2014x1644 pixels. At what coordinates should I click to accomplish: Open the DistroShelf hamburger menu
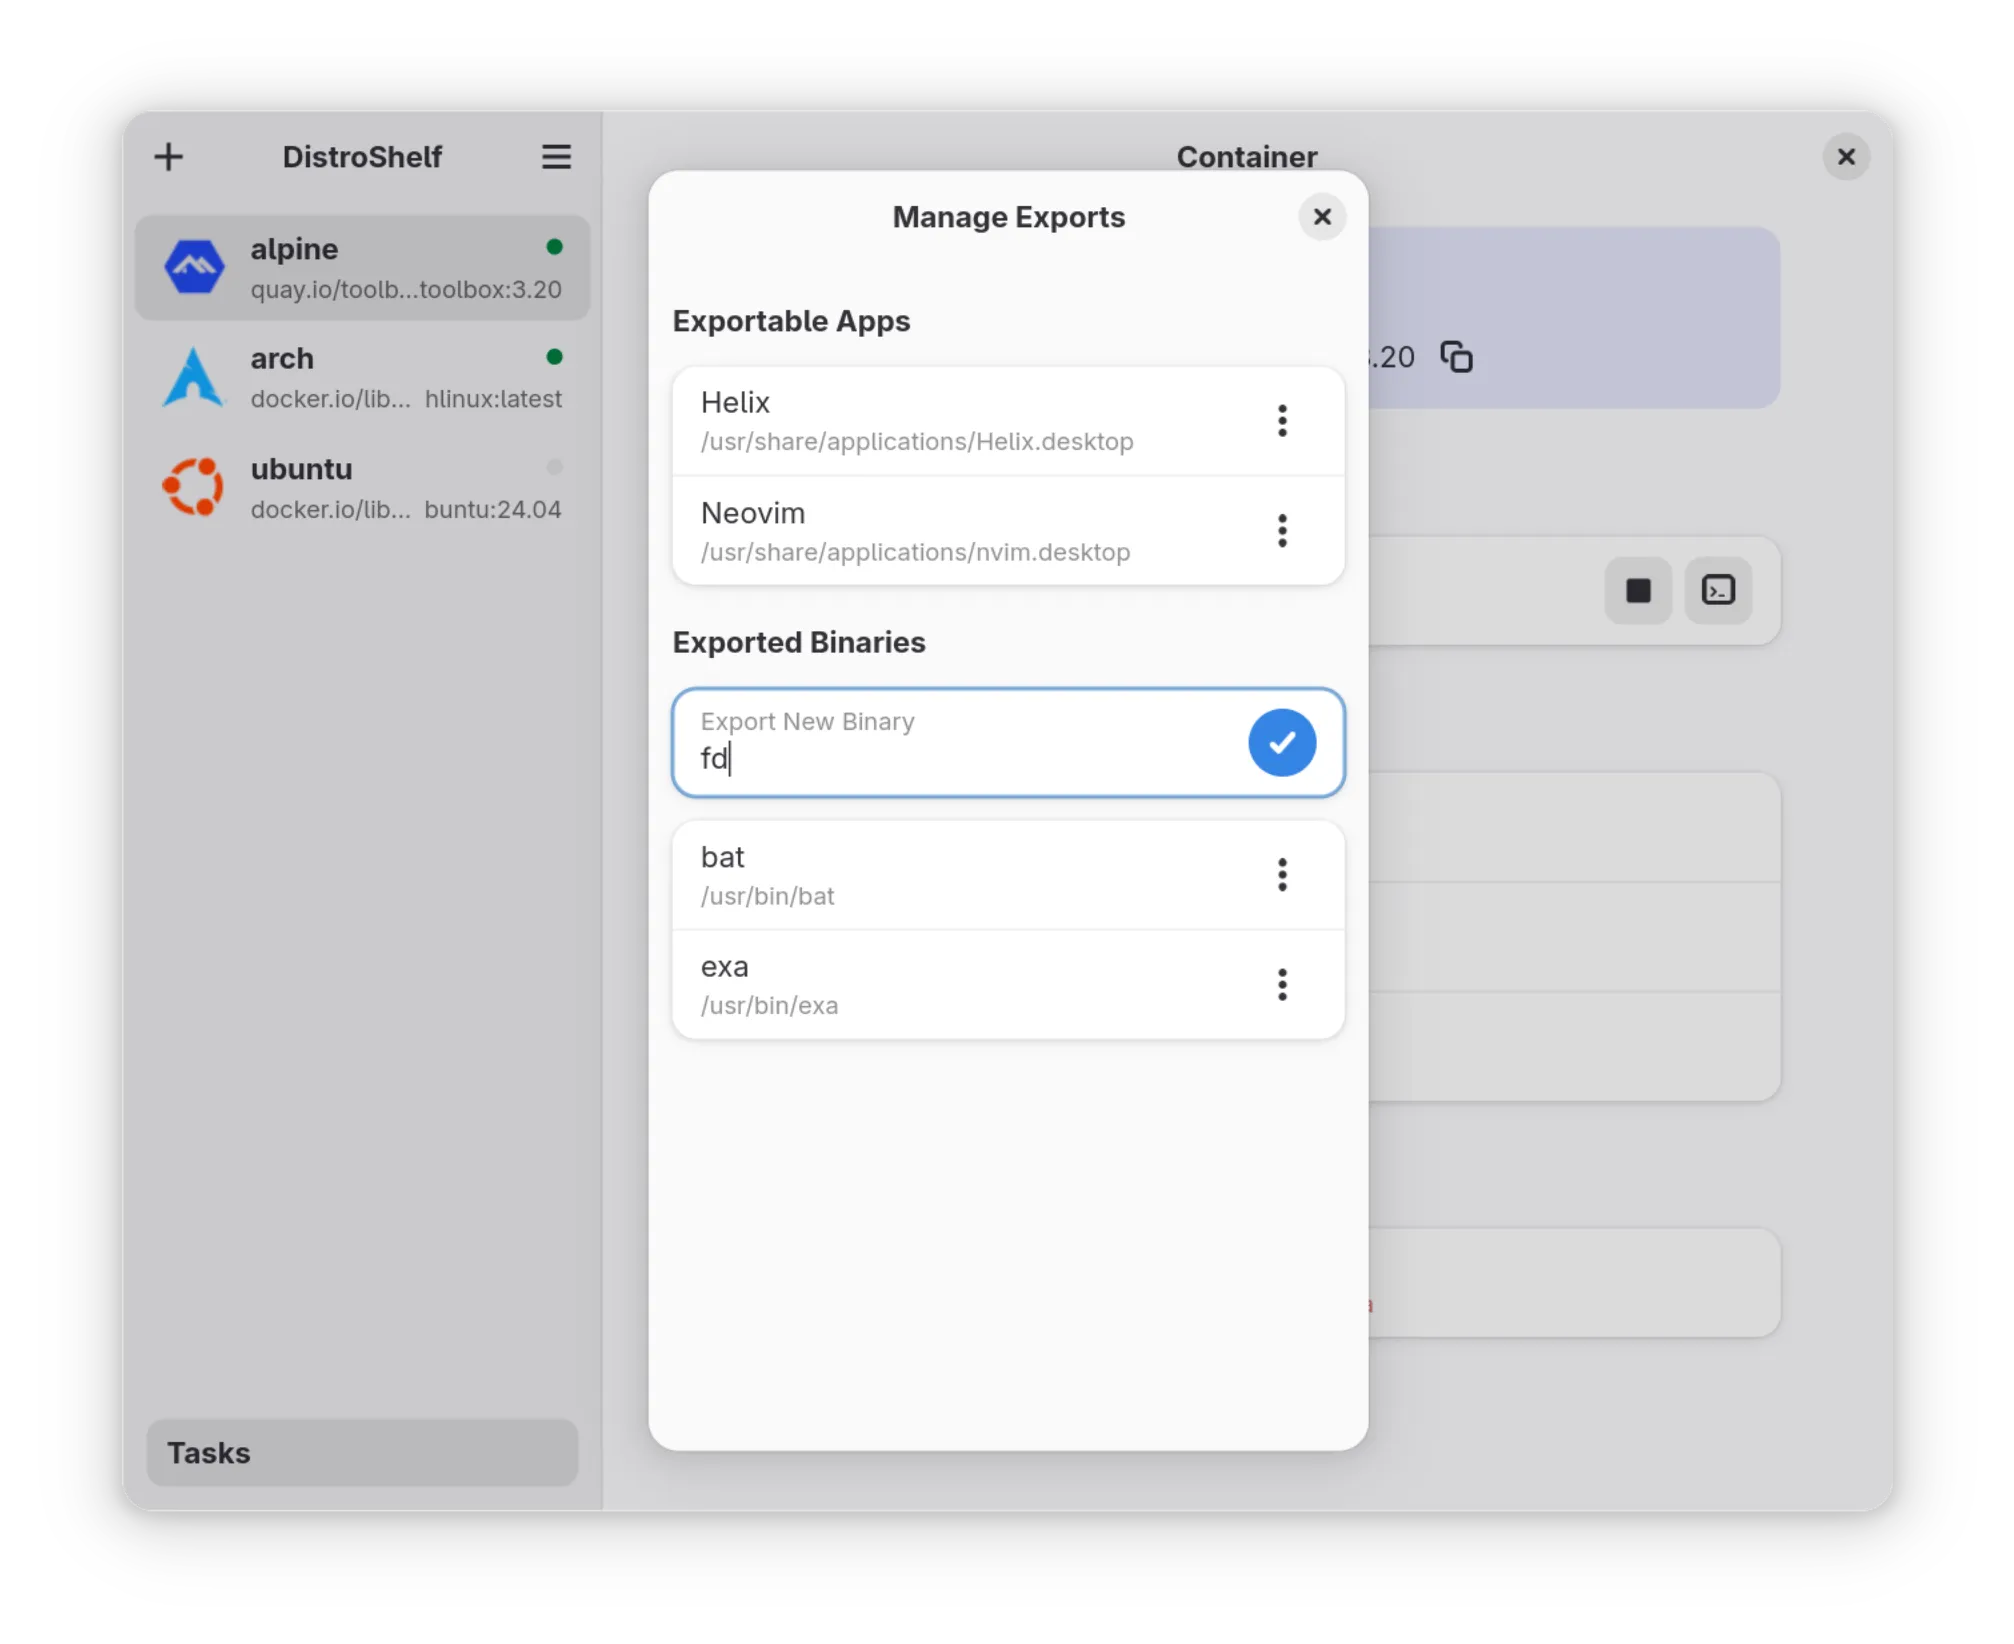click(x=556, y=157)
